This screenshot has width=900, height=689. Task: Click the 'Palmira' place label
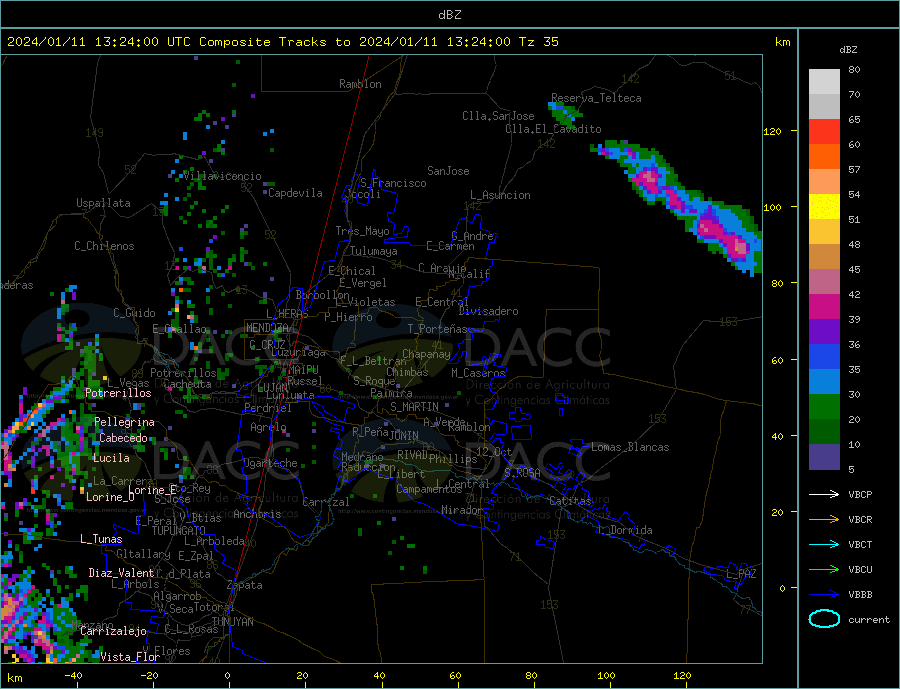pos(391,393)
